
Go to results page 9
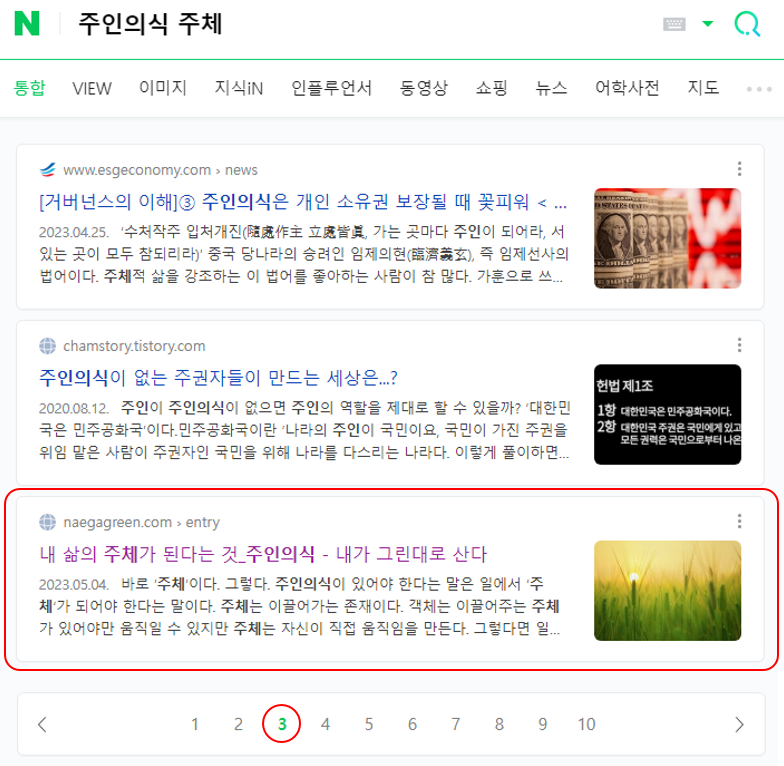tap(542, 724)
